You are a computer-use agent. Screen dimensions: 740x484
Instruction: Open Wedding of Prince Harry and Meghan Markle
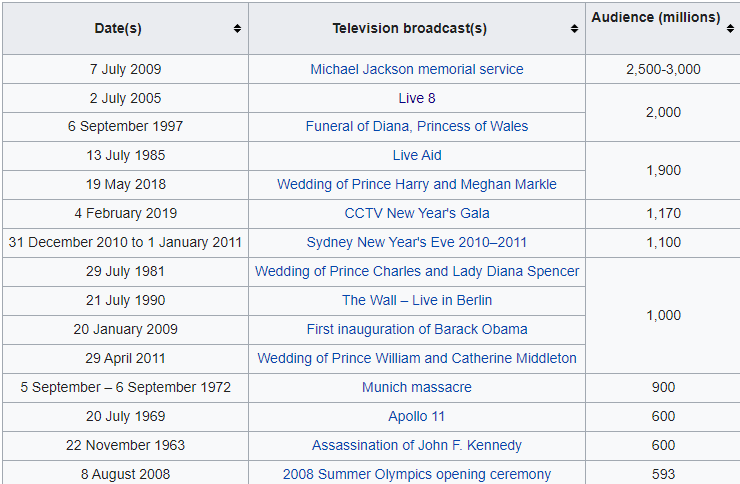pyautogui.click(x=417, y=184)
